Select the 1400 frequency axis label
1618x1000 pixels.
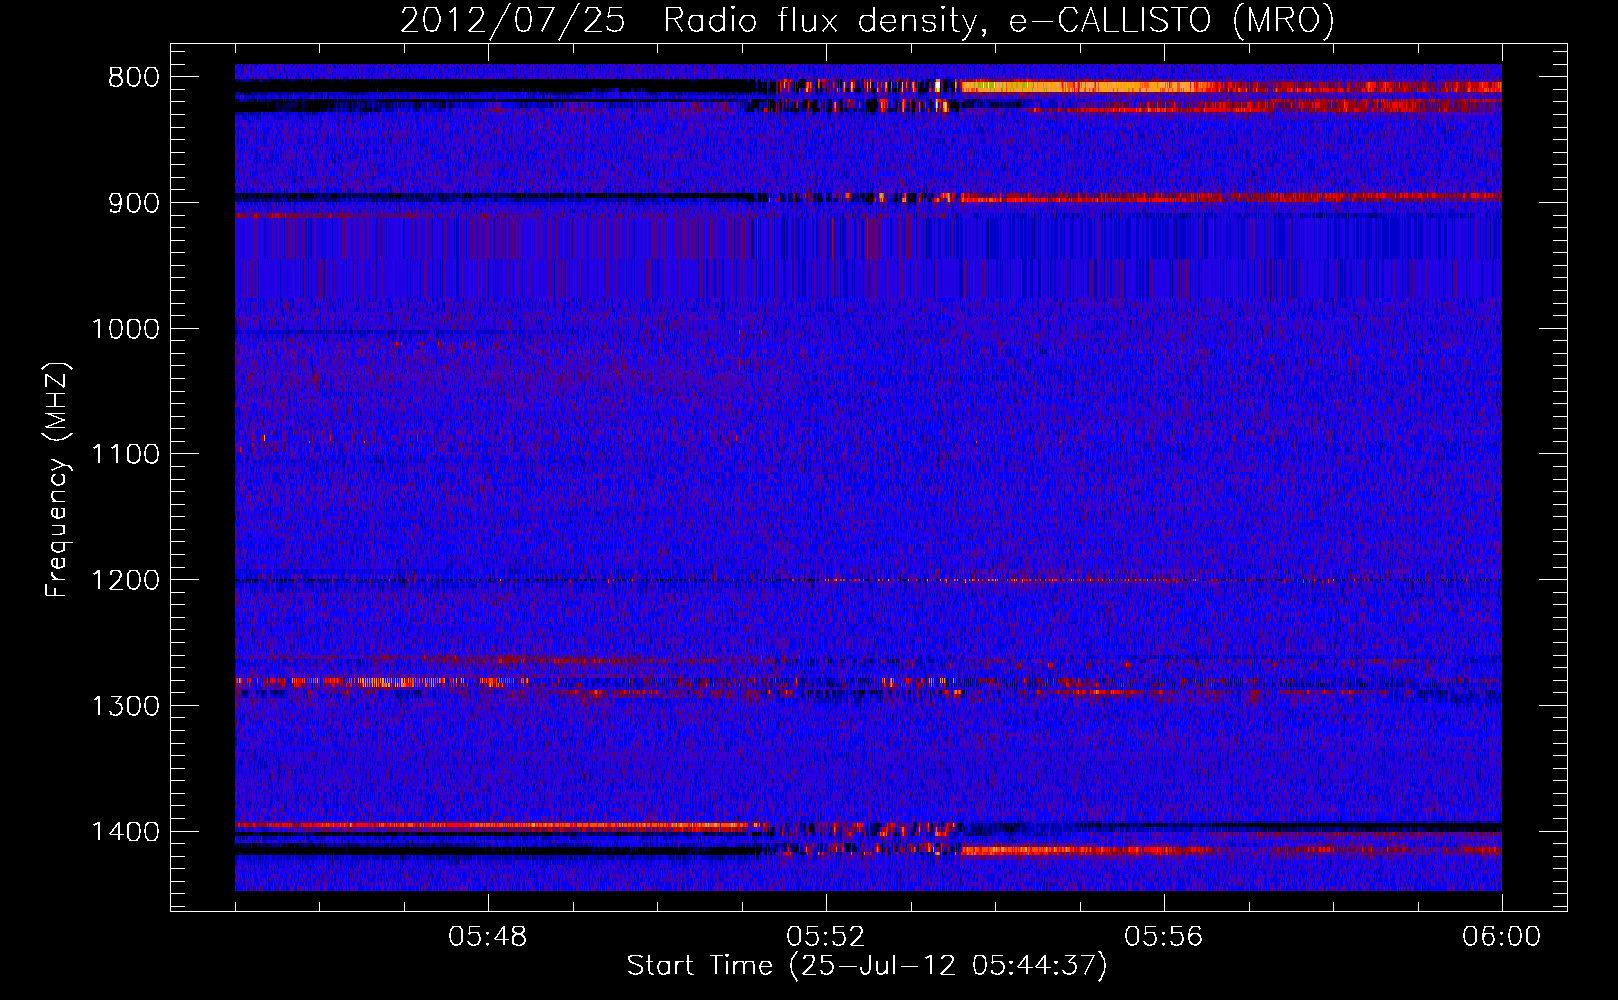[x=125, y=832]
